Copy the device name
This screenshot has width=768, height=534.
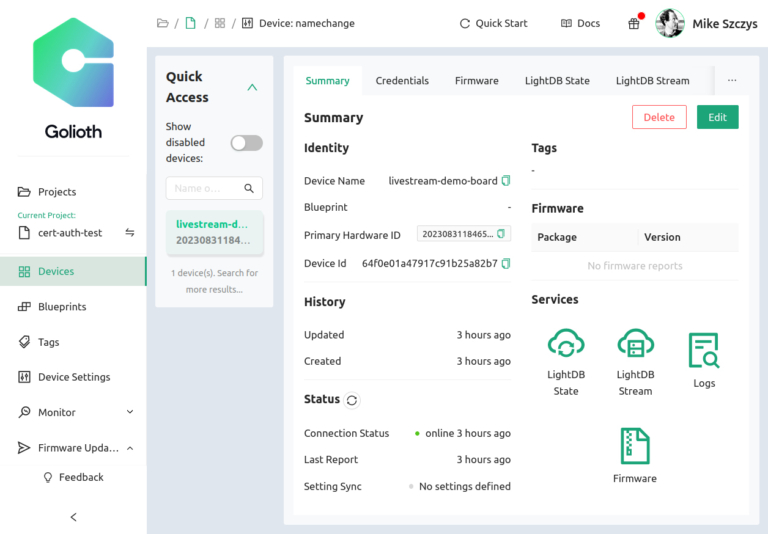point(506,181)
